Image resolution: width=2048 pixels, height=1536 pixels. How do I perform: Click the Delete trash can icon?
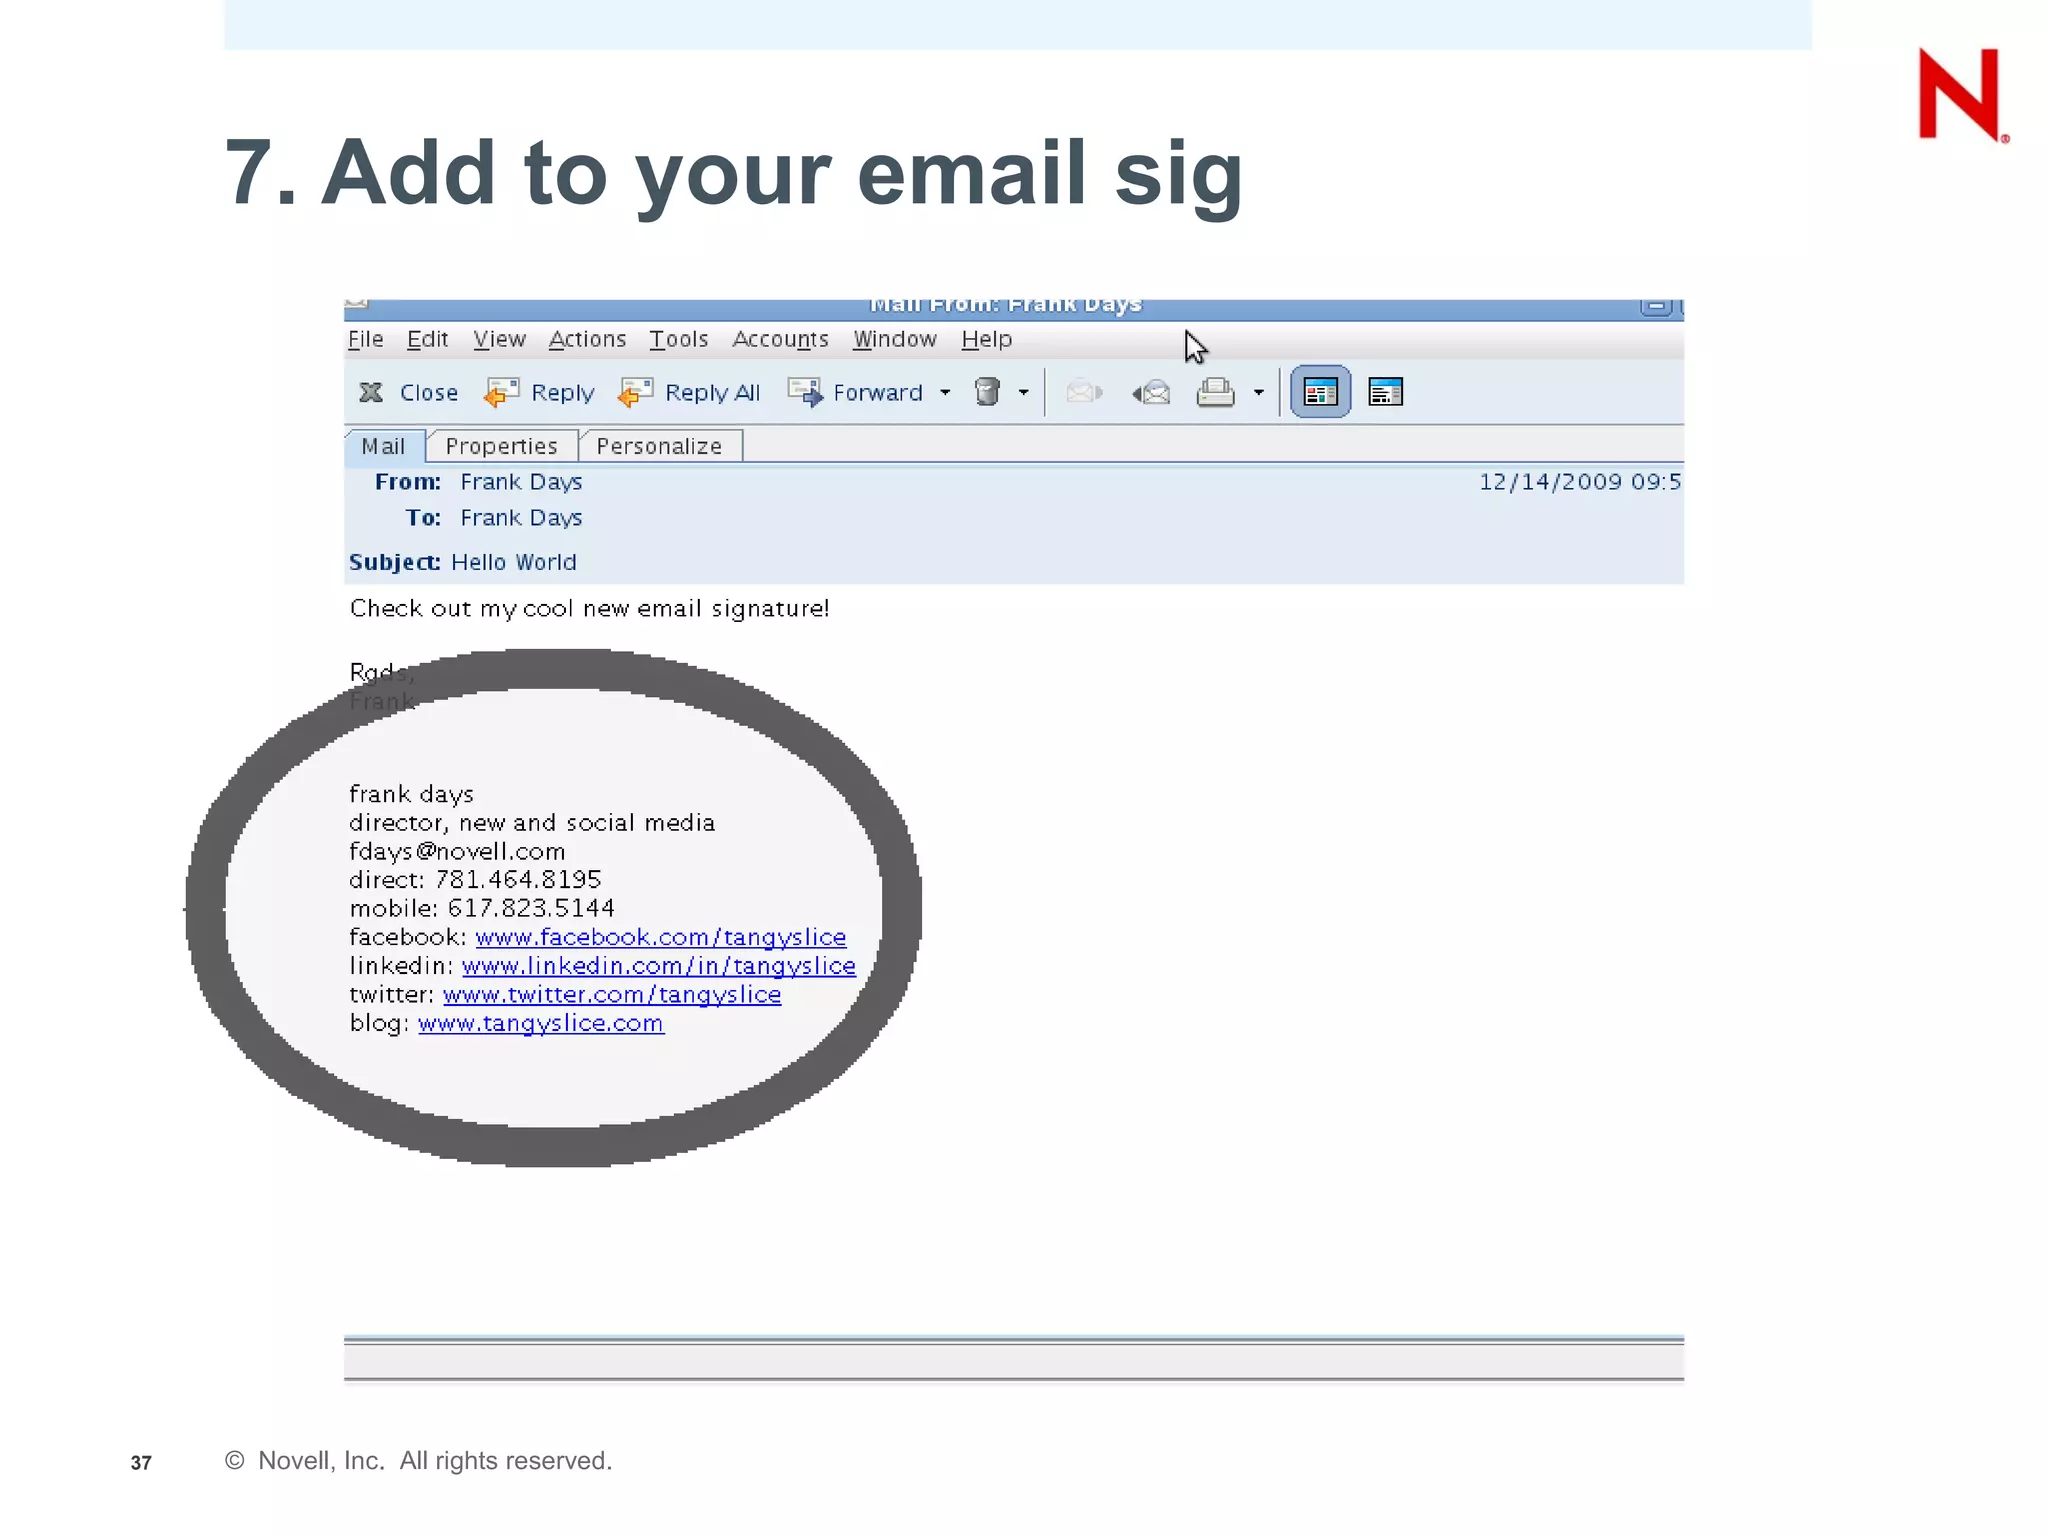[987, 392]
